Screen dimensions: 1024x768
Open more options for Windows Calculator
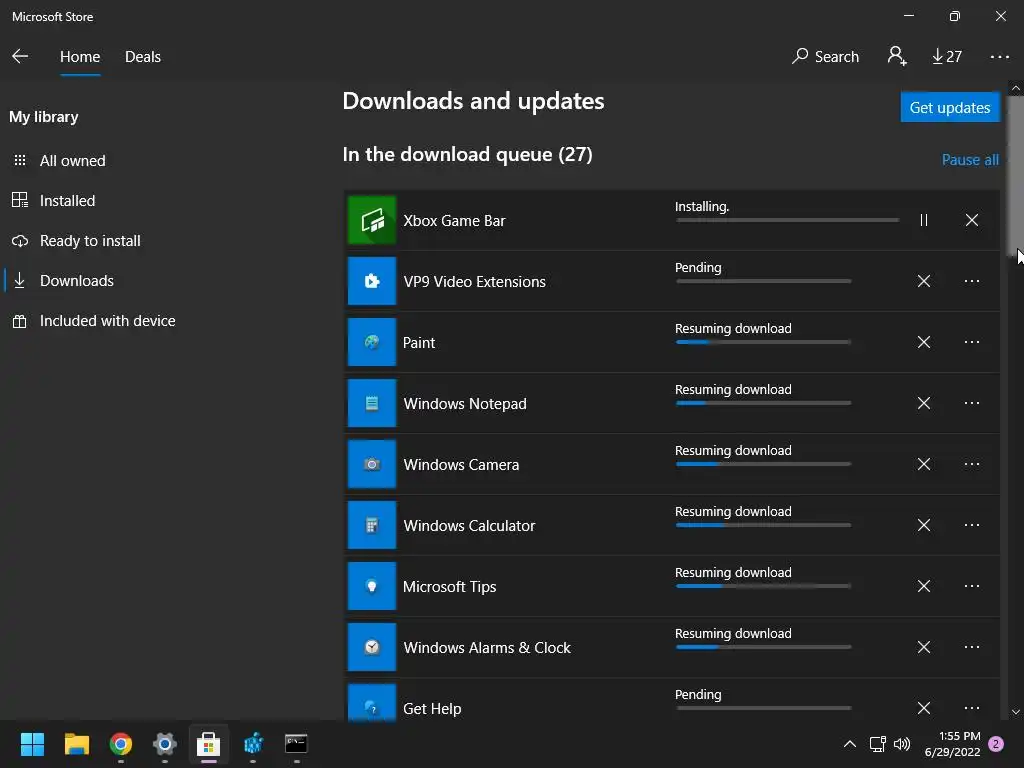pyautogui.click(x=972, y=525)
